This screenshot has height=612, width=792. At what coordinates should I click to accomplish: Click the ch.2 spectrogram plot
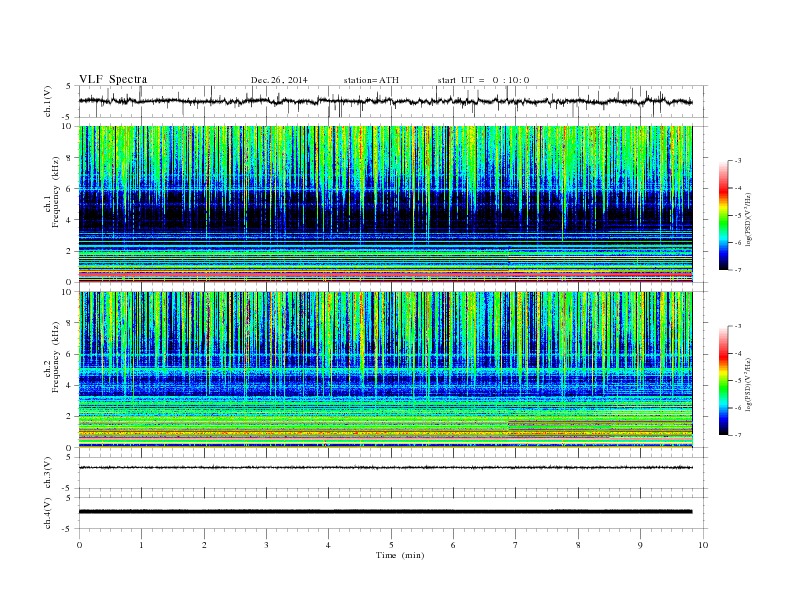click(x=385, y=369)
